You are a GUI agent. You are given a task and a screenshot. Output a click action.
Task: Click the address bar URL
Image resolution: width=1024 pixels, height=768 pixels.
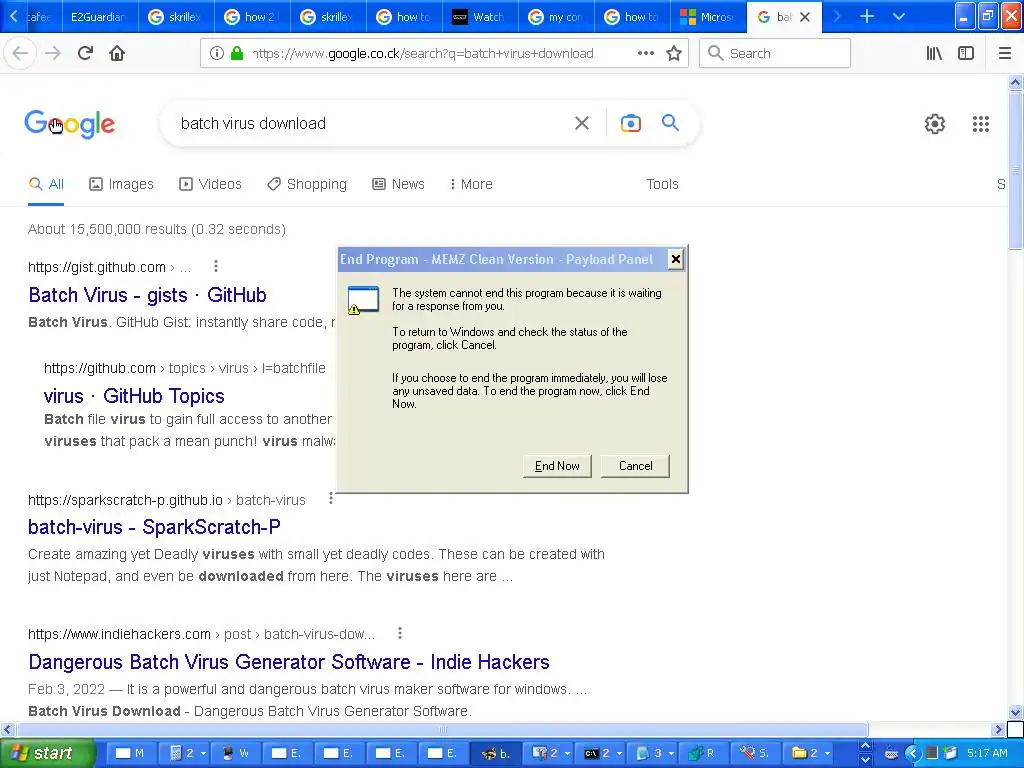coord(423,54)
